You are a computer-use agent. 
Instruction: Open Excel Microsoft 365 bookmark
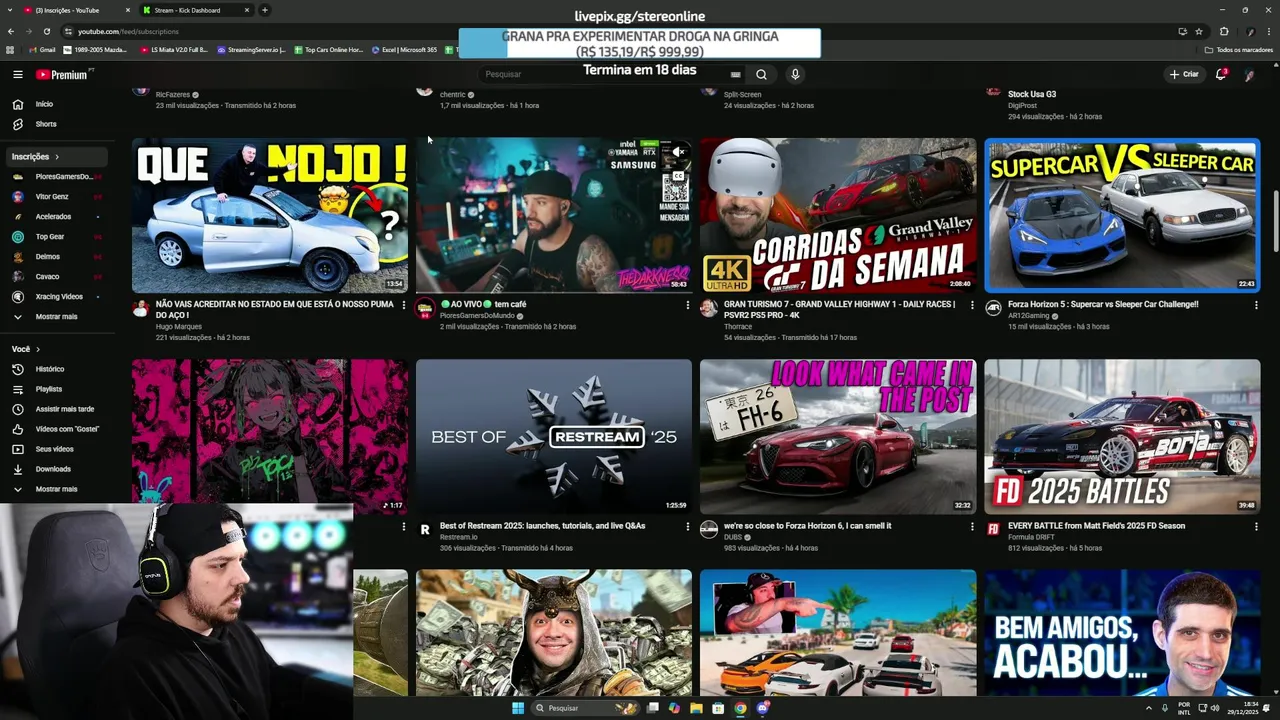click(x=404, y=50)
